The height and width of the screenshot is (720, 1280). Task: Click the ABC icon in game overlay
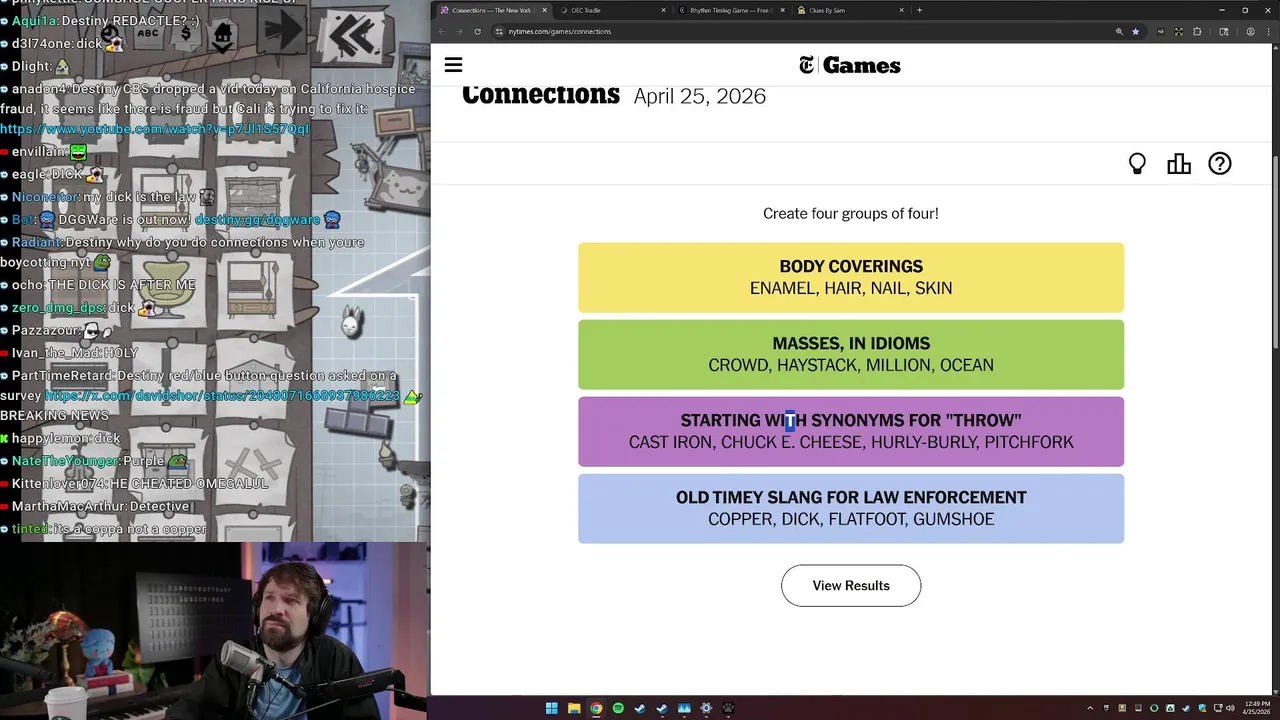[x=148, y=33]
